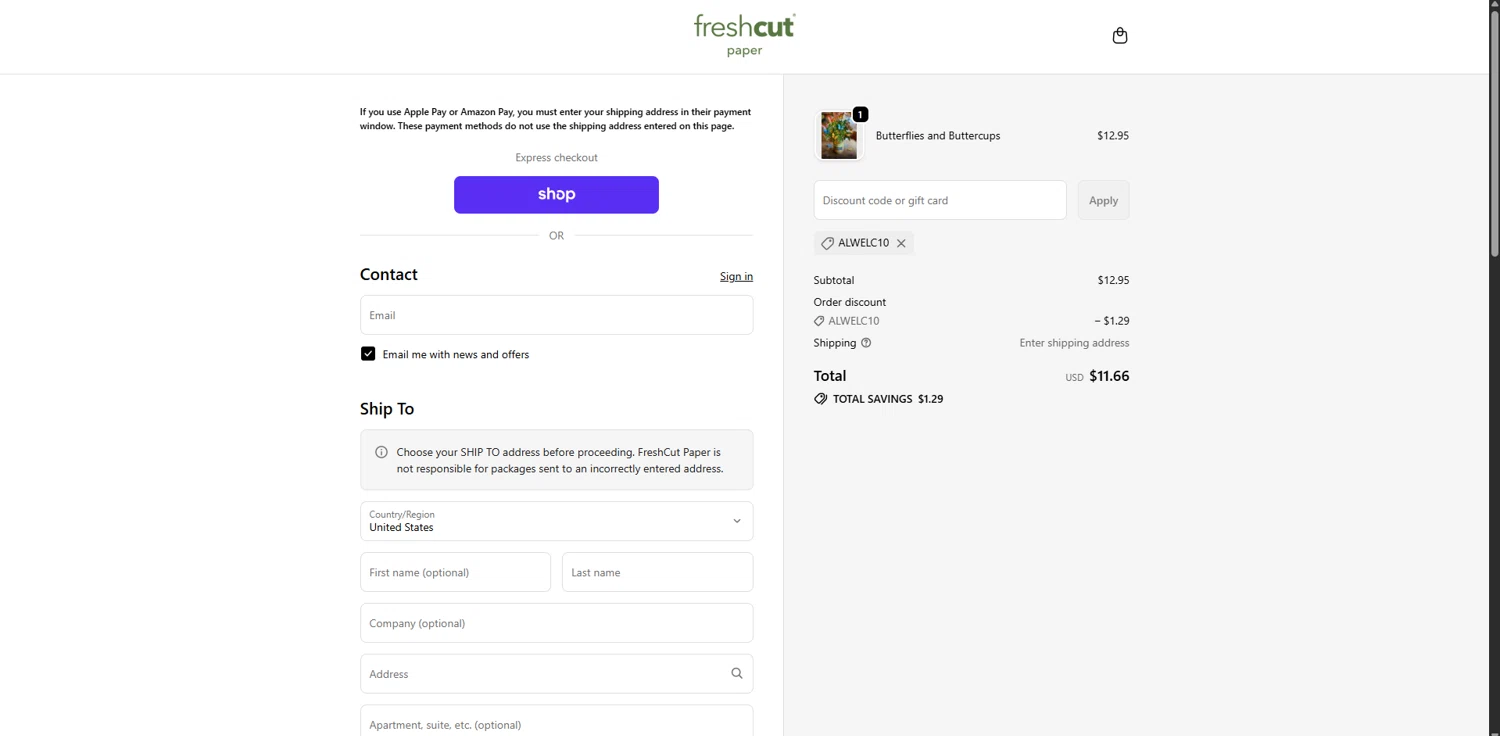Click the Ship To info notice icon
Viewport: 1500px width, 736px height.
[381, 452]
